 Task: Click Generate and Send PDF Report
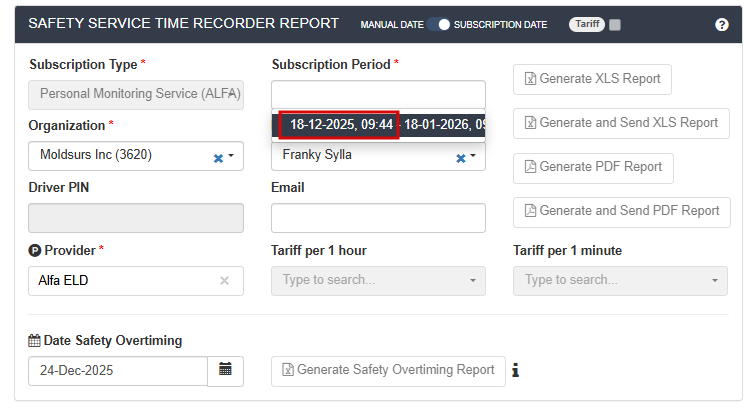click(x=621, y=211)
